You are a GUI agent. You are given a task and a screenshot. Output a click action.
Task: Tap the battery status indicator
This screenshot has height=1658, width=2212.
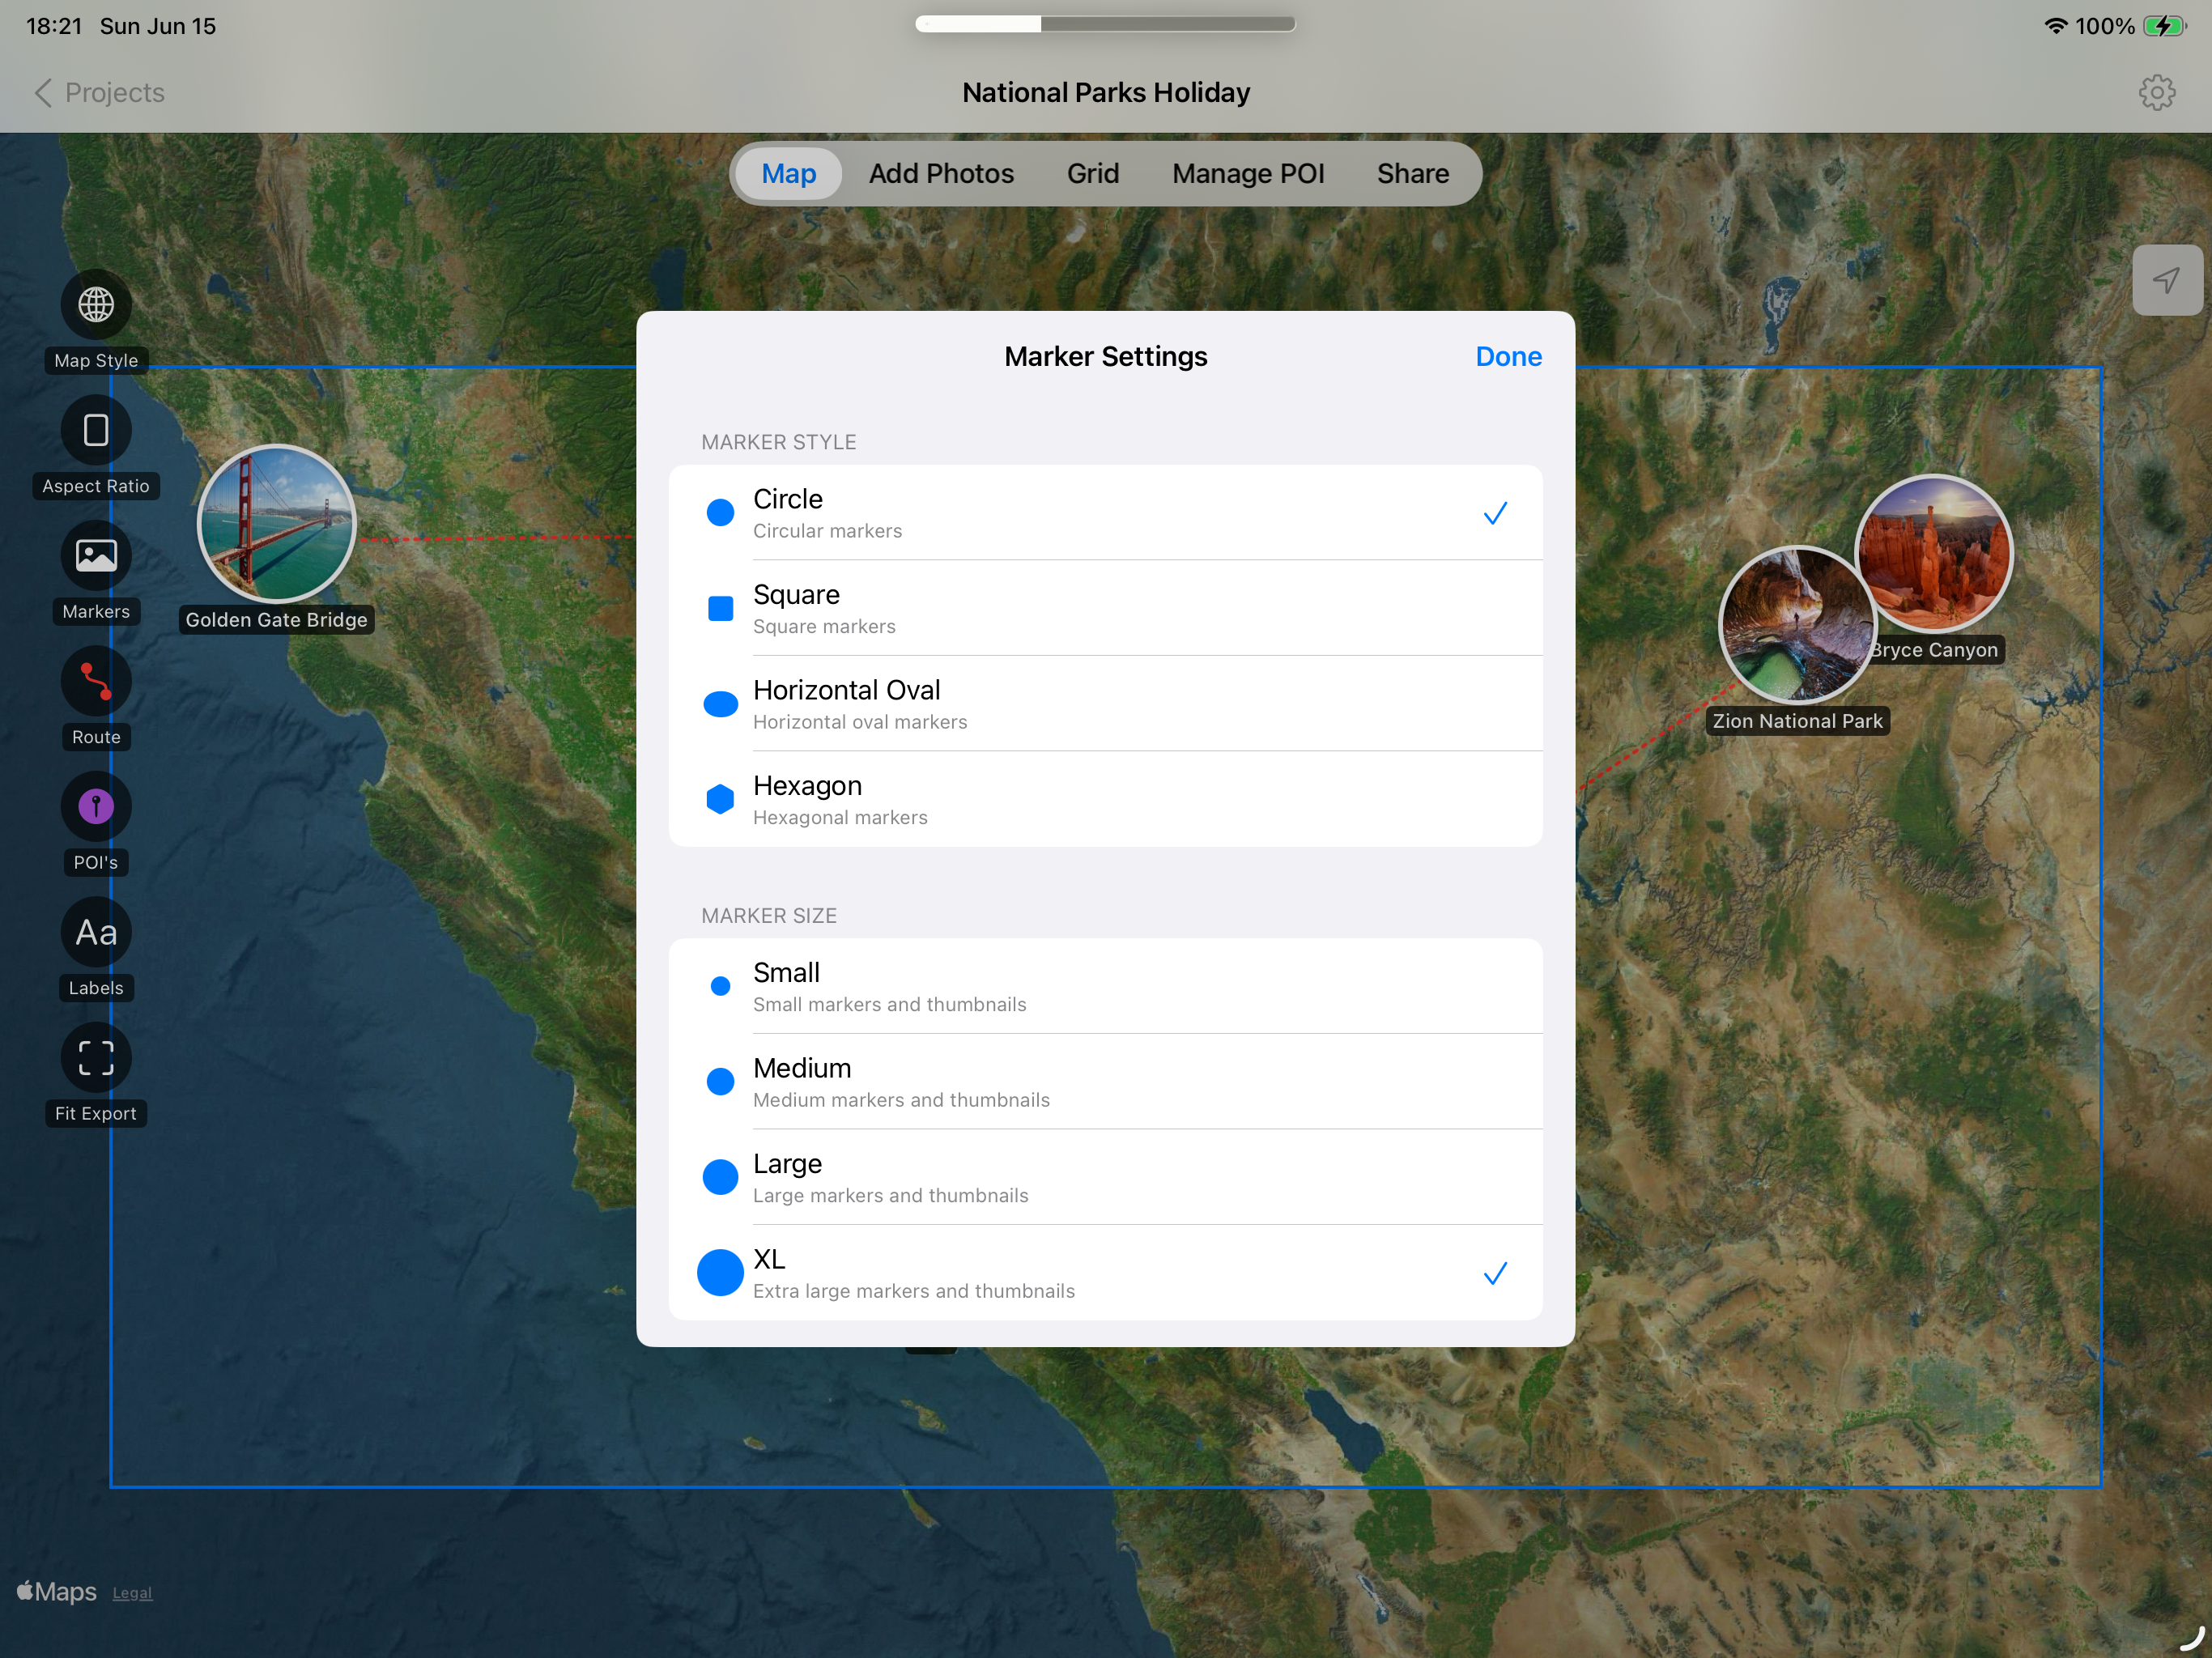pyautogui.click(x=2164, y=26)
